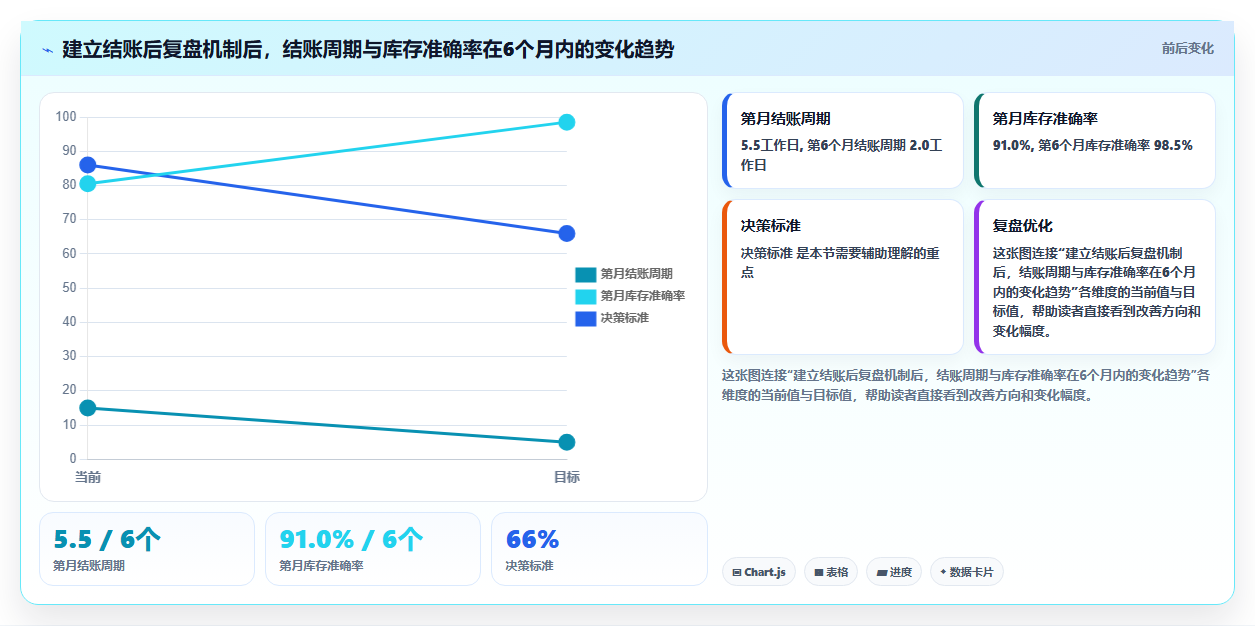
Task: Click the 100 y-axis tick label
Action: 66,117
